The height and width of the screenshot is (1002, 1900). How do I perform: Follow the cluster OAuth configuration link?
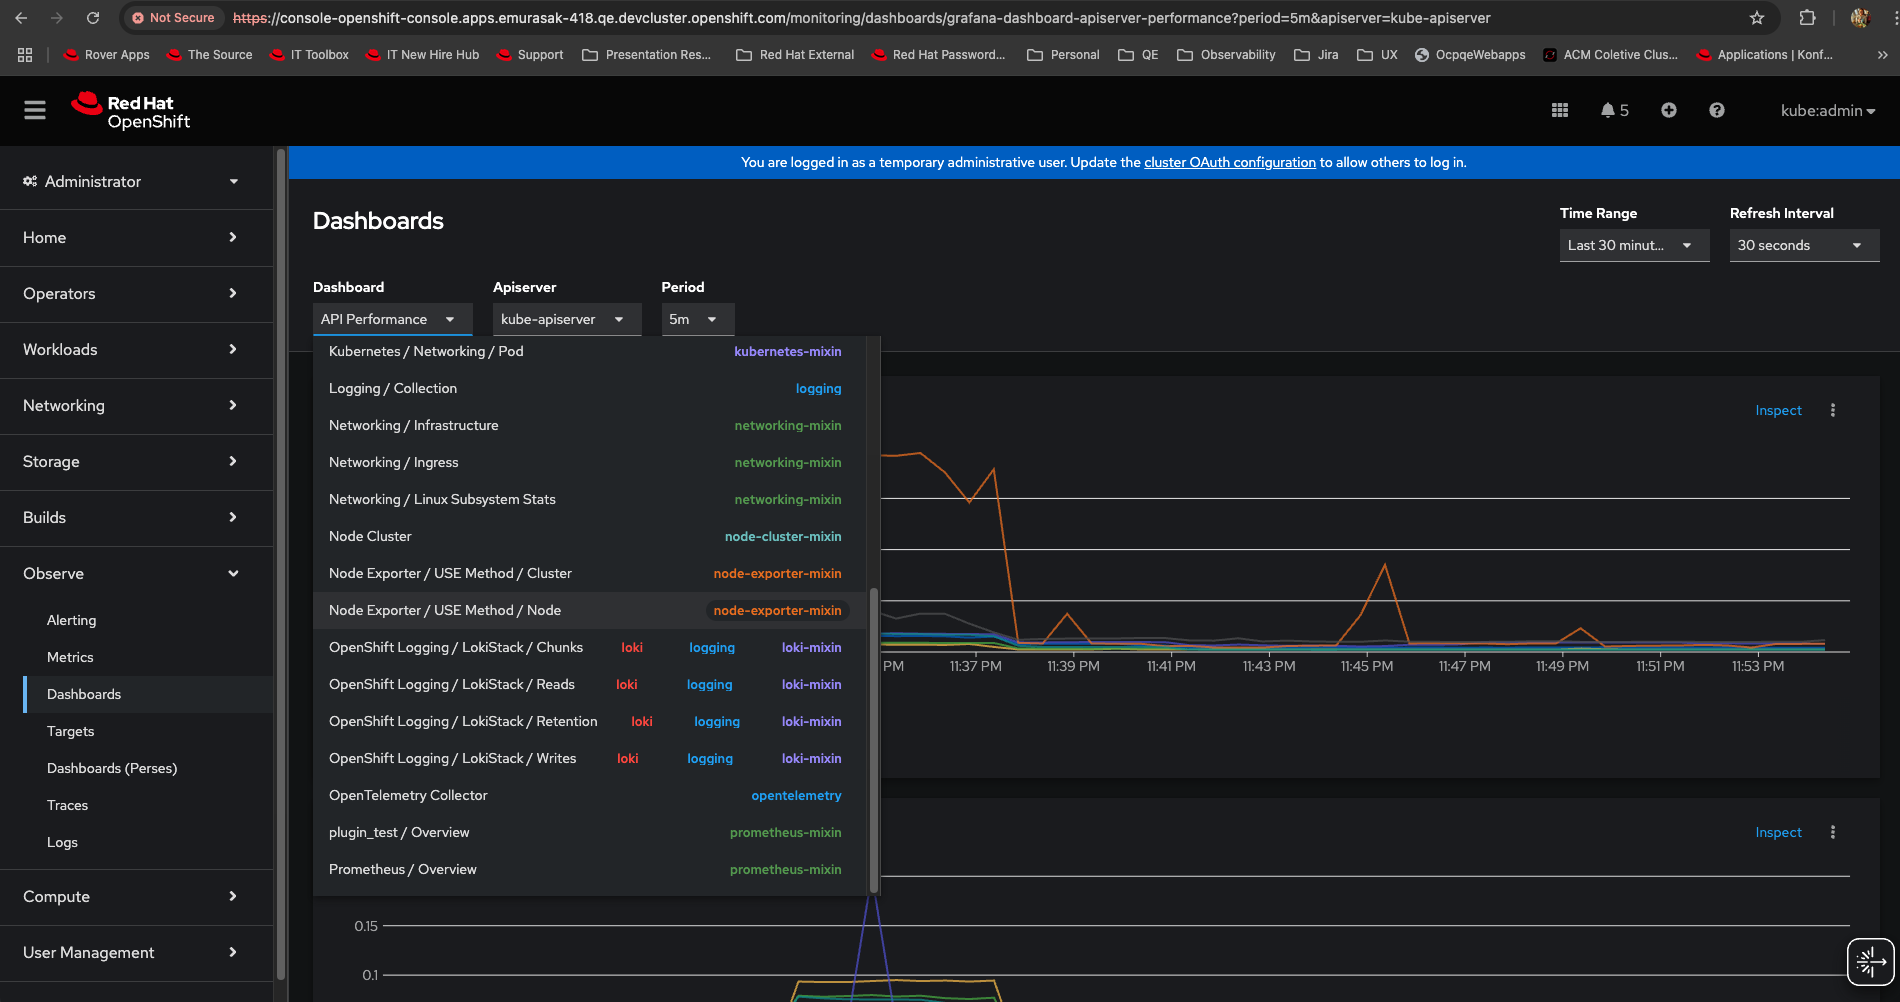coord(1229,163)
